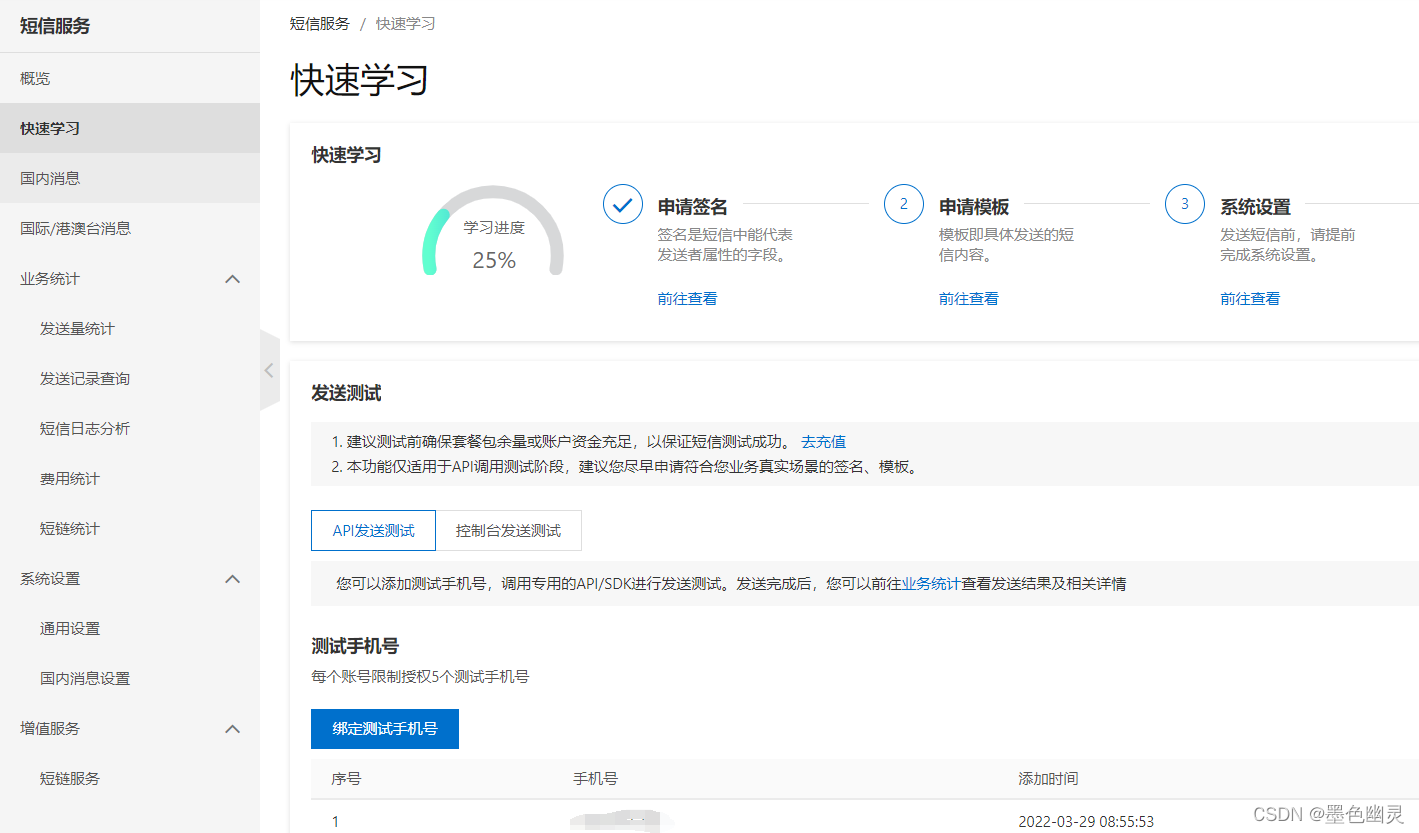Click the 短信服务 breadcrumb link

tap(320, 23)
